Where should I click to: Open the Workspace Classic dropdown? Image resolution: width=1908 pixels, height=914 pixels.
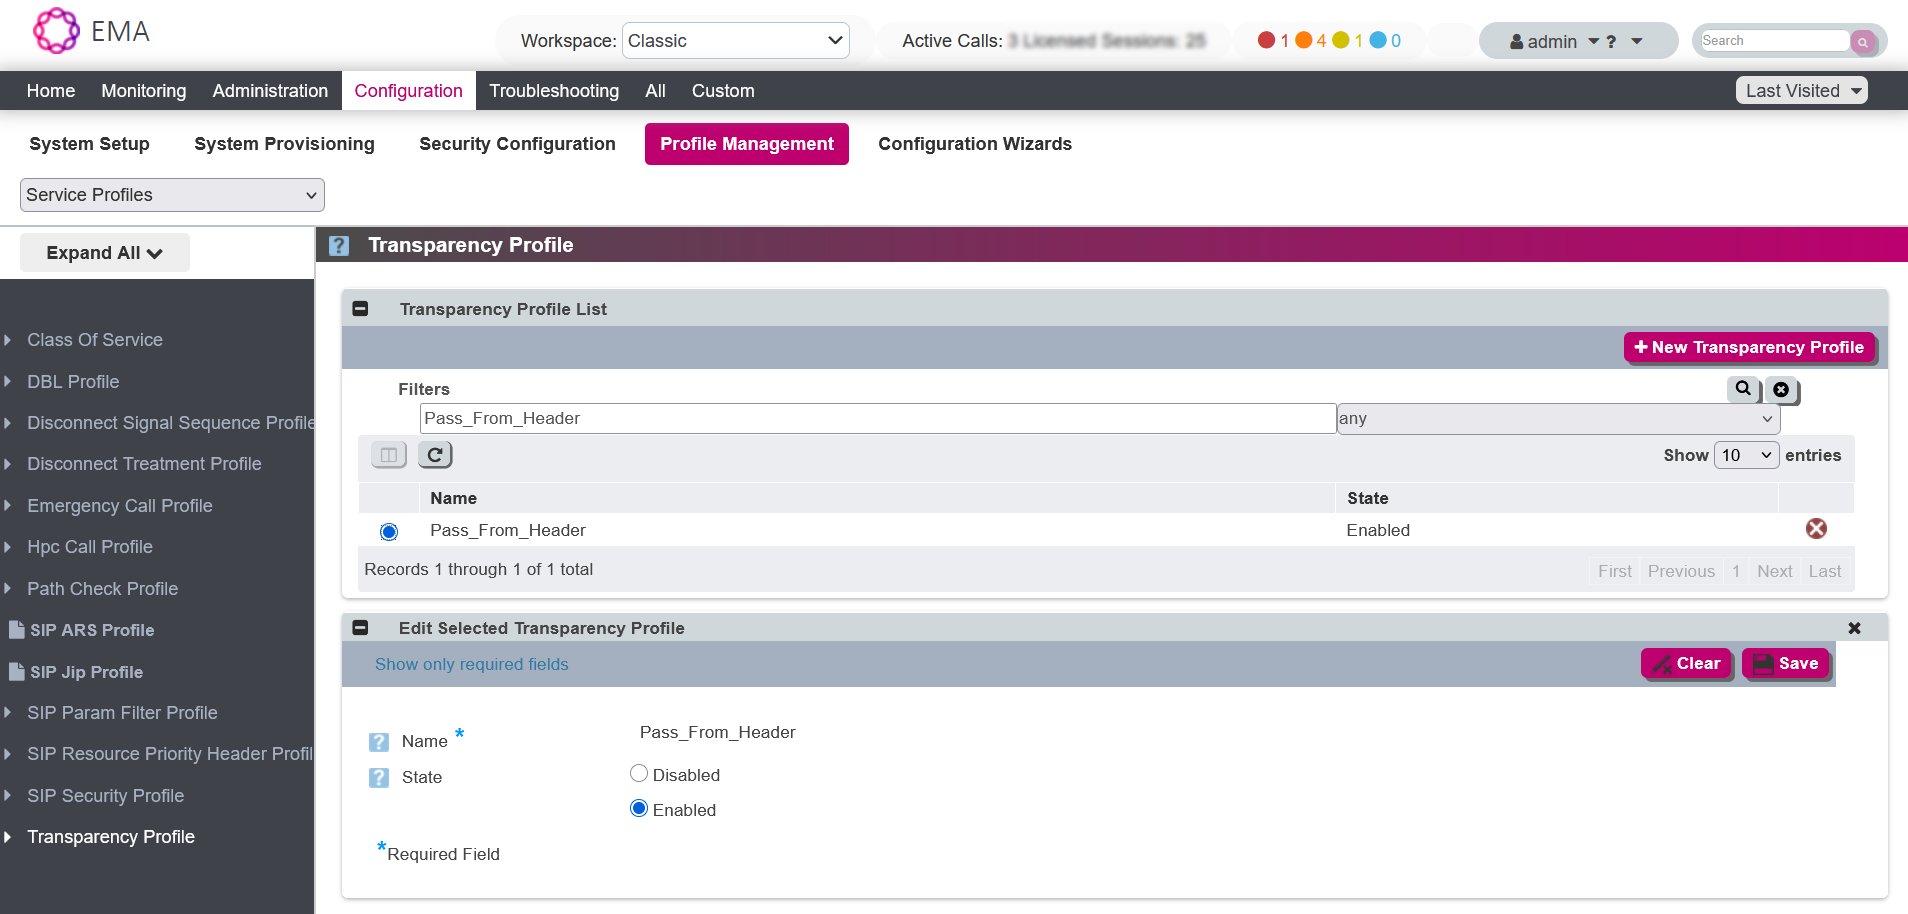pyautogui.click(x=735, y=41)
